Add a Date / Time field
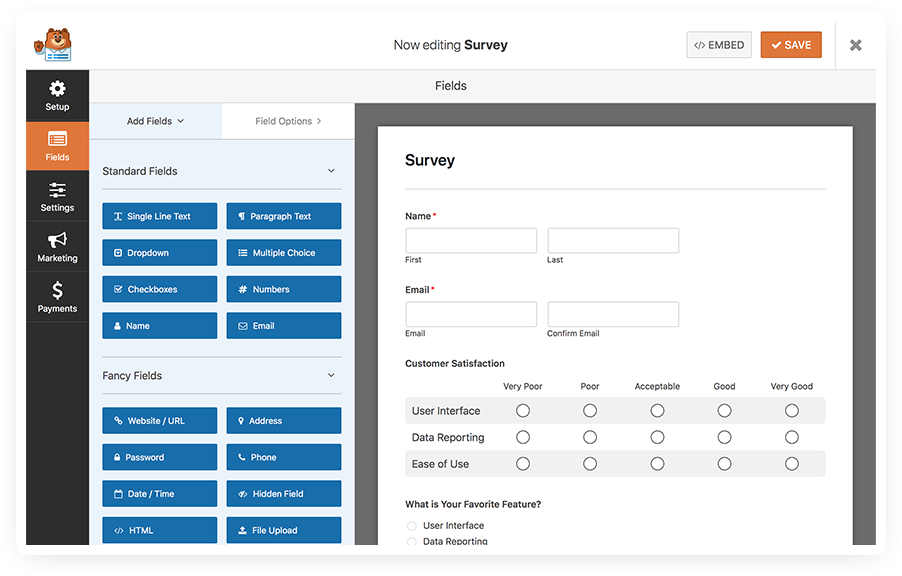902x576 pixels. (x=159, y=493)
